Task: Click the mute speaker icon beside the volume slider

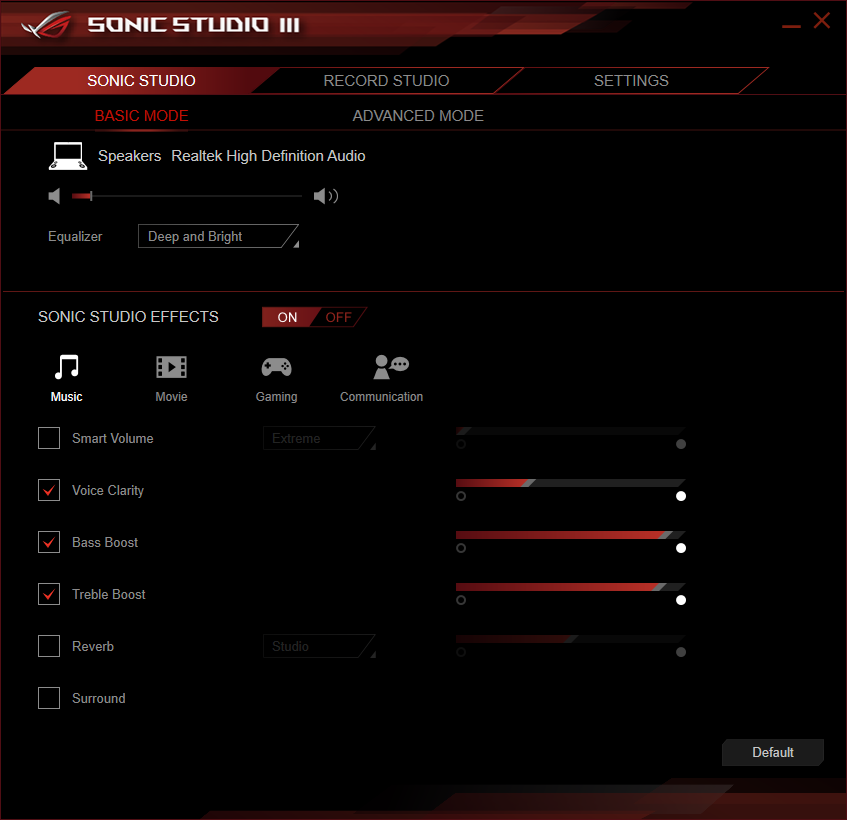Action: (x=54, y=196)
